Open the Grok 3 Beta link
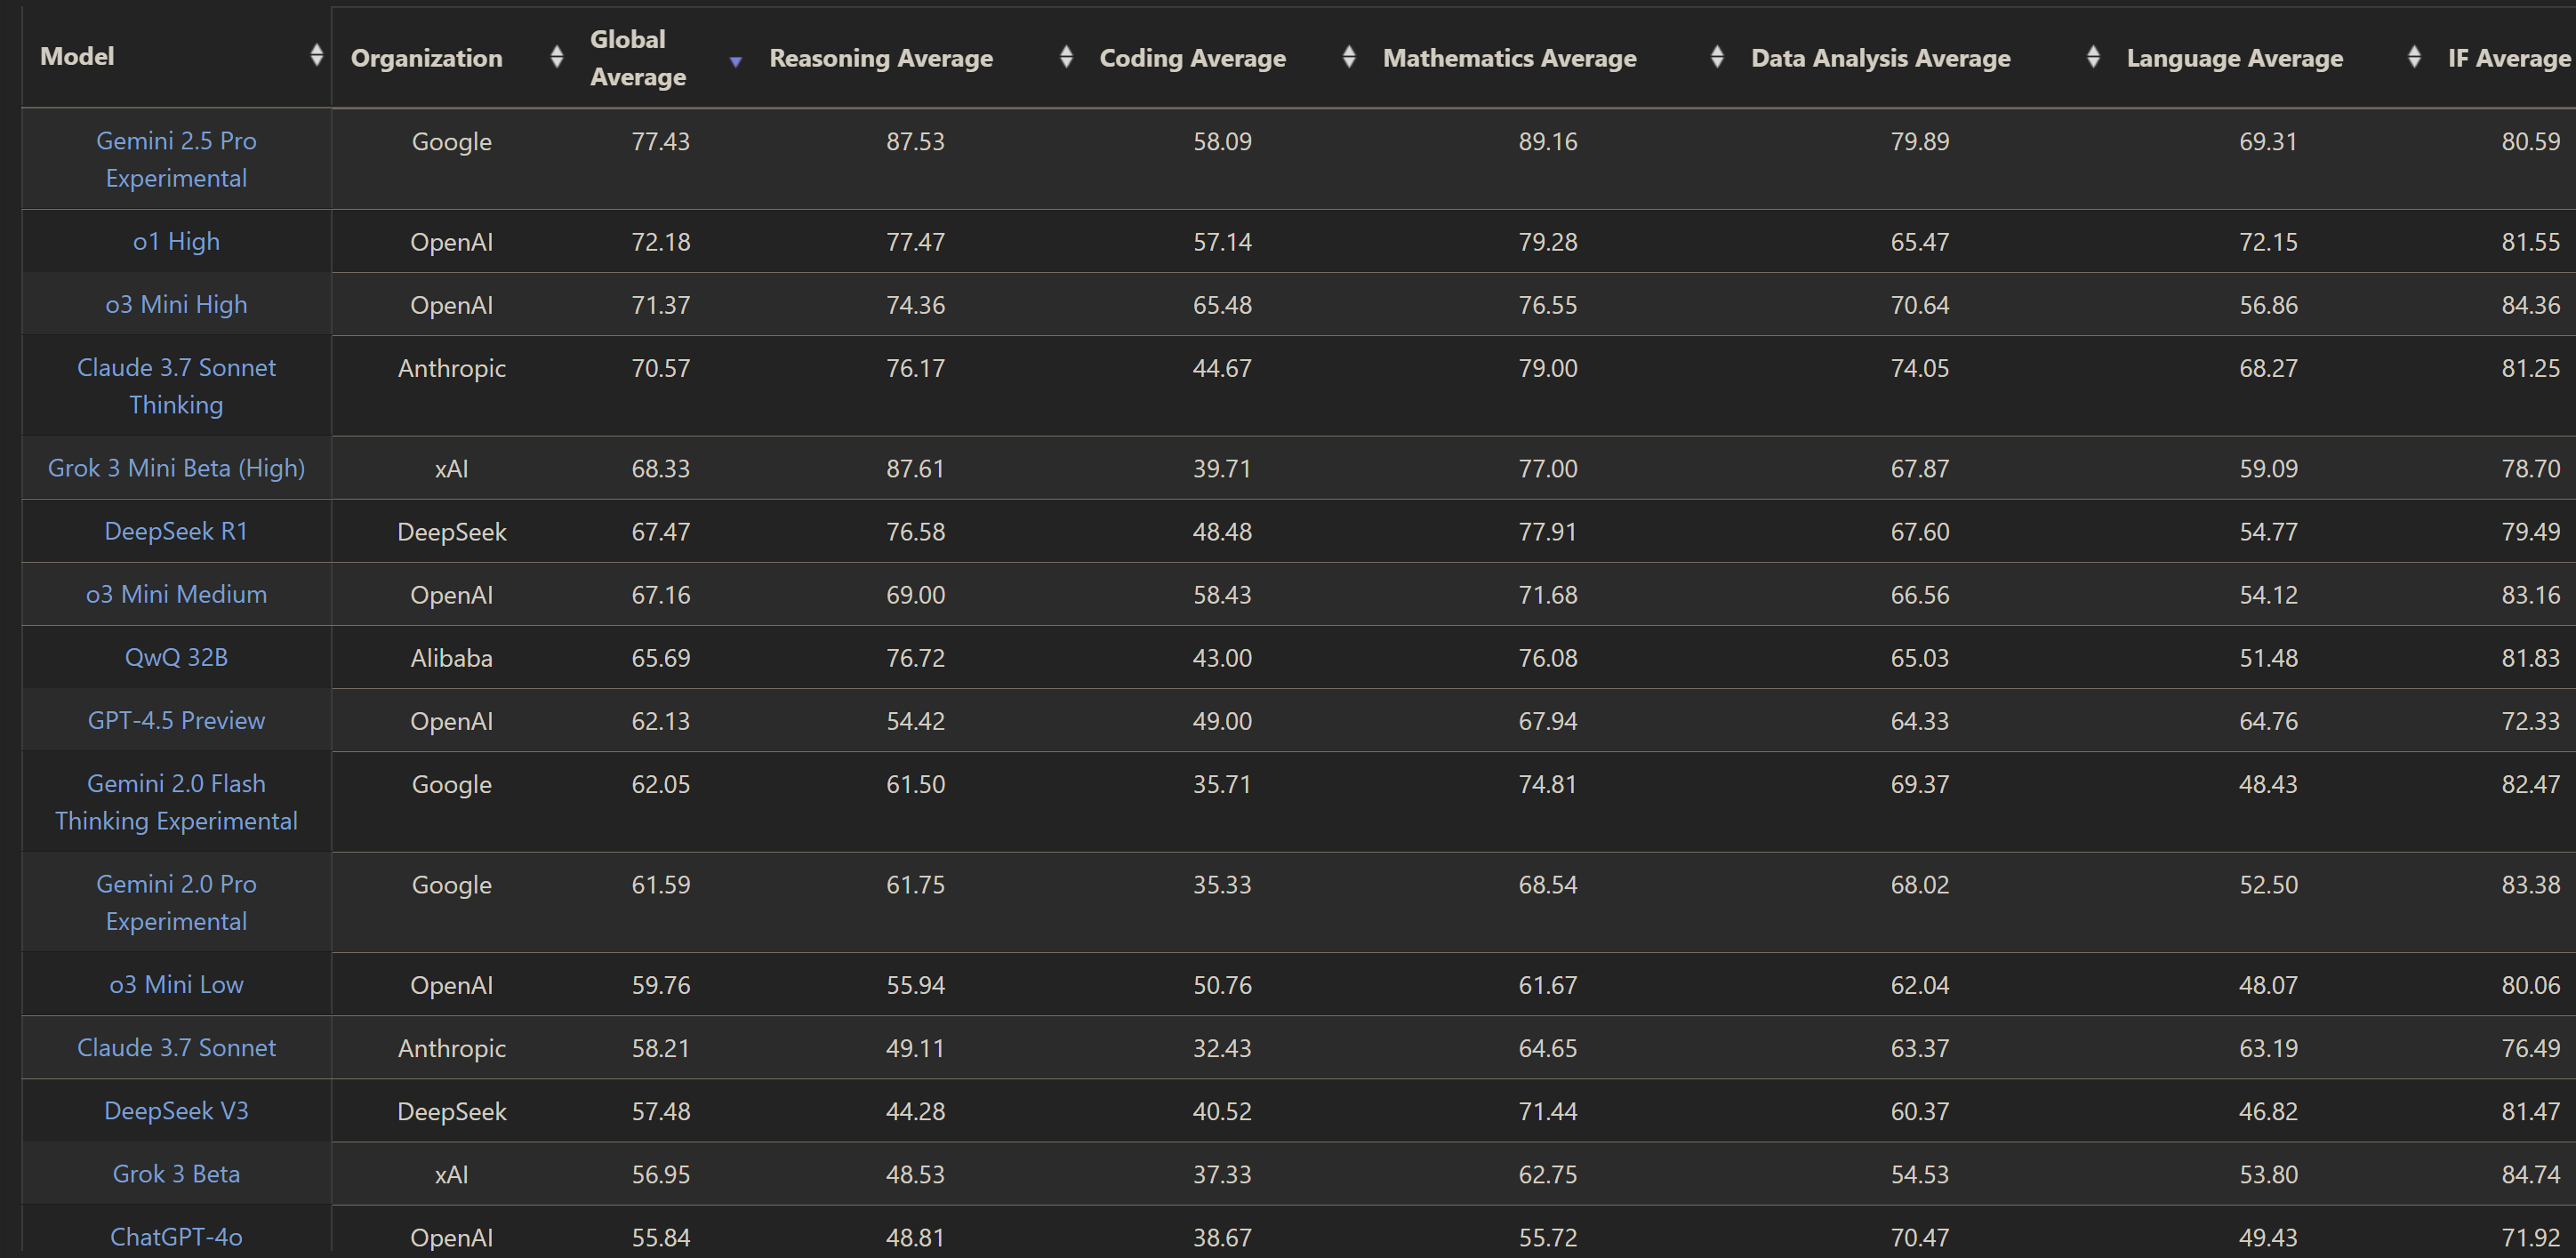The width and height of the screenshot is (2576, 1258). point(176,1173)
